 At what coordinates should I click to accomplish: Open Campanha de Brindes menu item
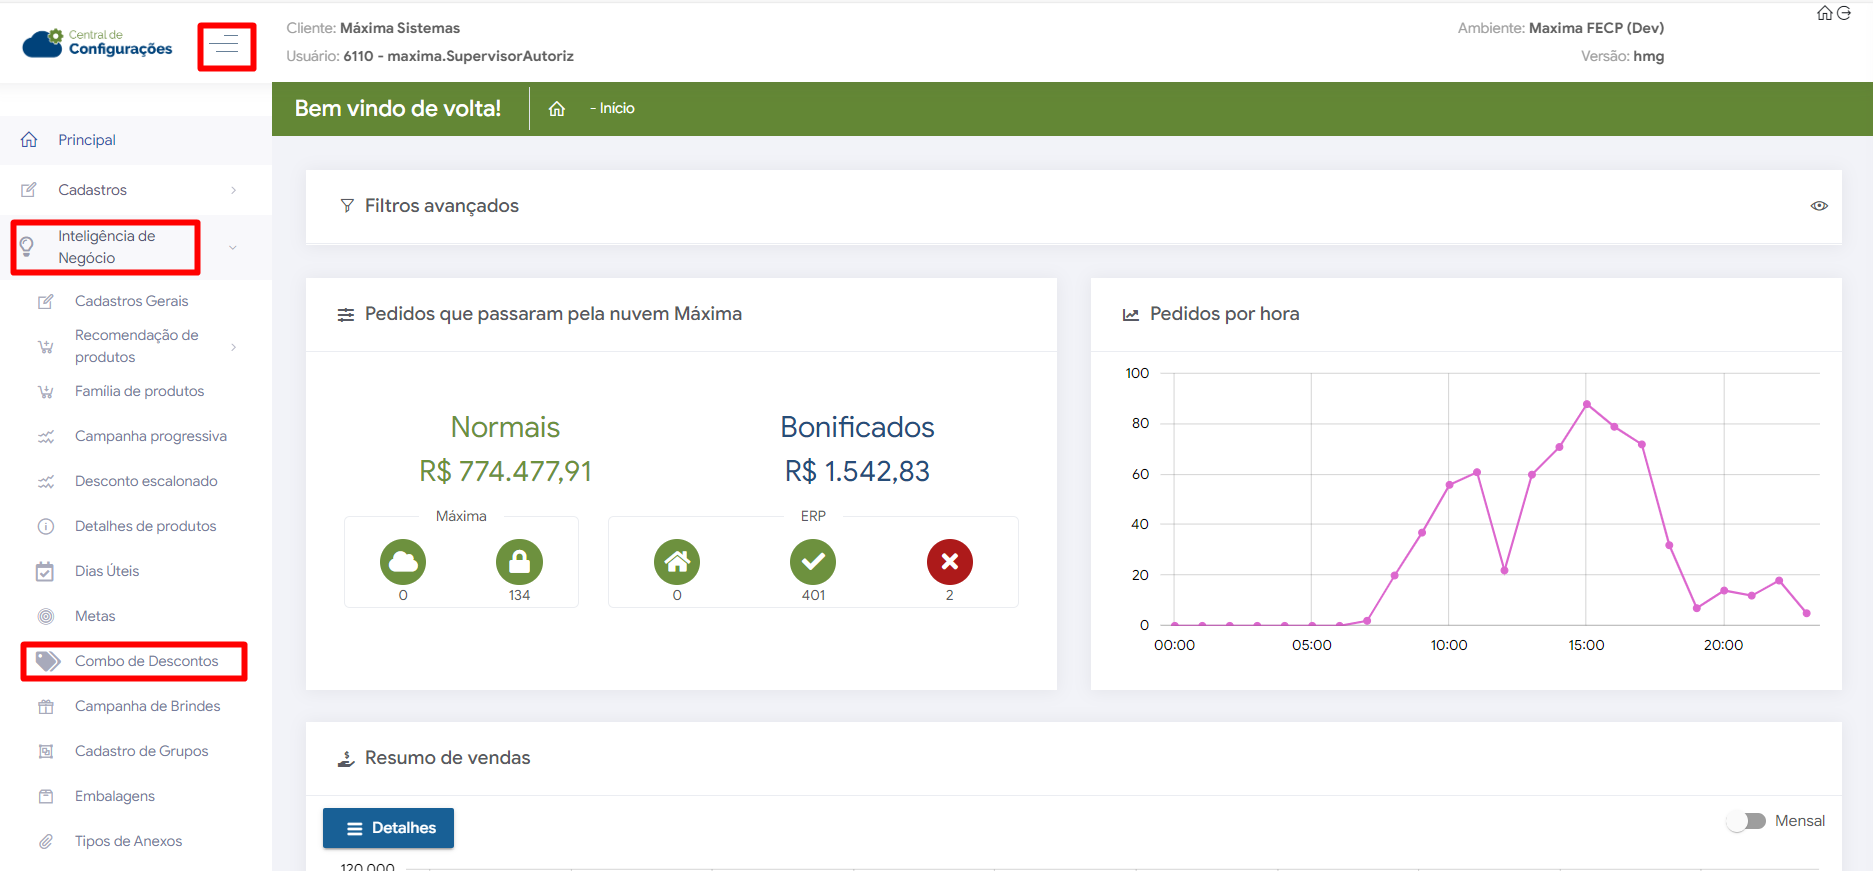pos(147,706)
